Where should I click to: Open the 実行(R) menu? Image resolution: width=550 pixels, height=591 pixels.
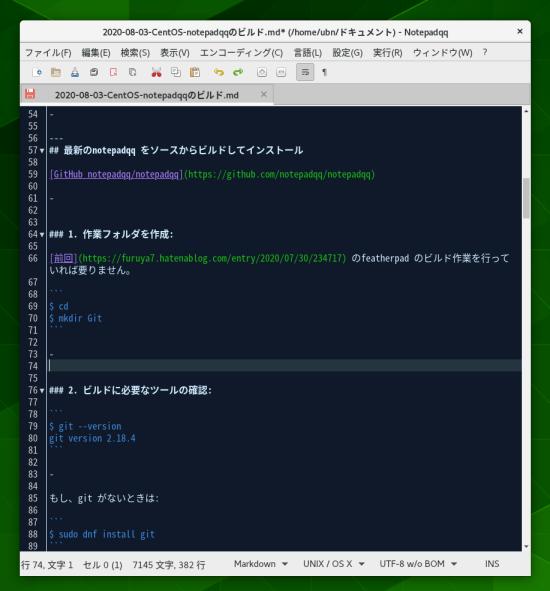388,53
